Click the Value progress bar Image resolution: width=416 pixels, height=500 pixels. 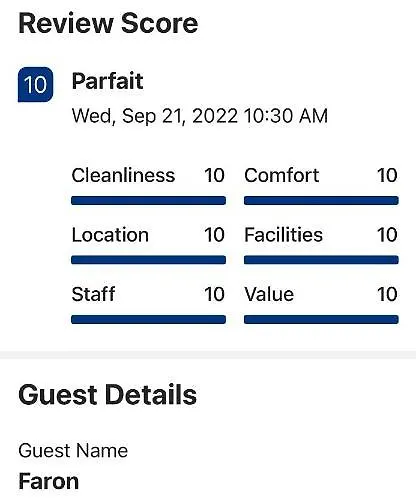click(321, 319)
